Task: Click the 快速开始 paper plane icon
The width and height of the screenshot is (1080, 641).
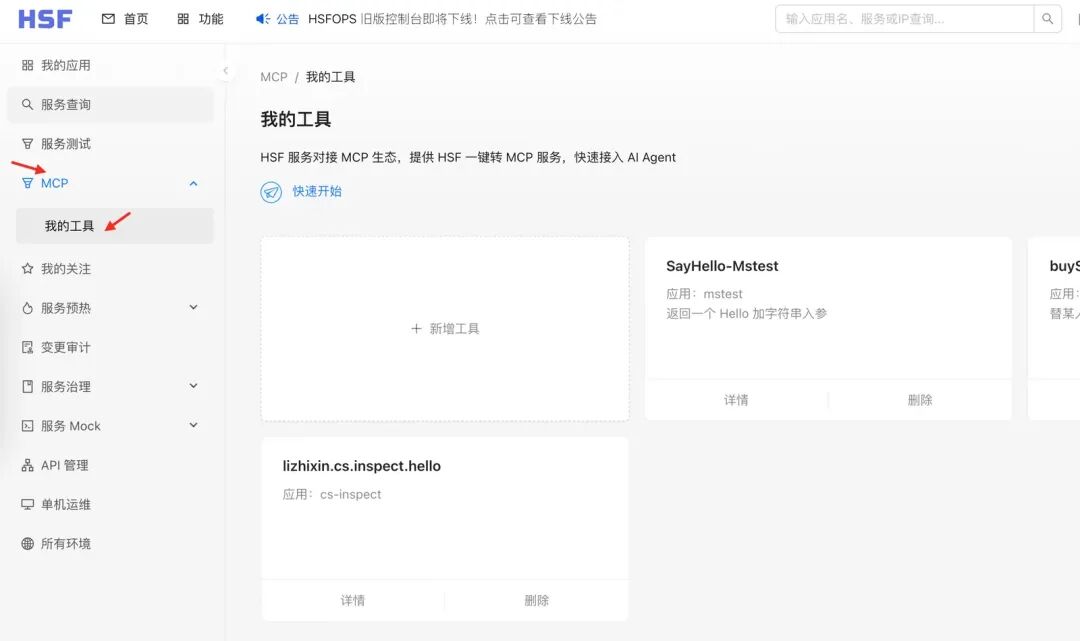Action: [270, 191]
